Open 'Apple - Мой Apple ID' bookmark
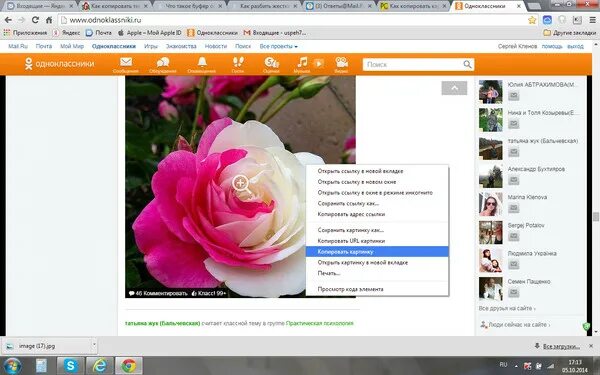 150,33
